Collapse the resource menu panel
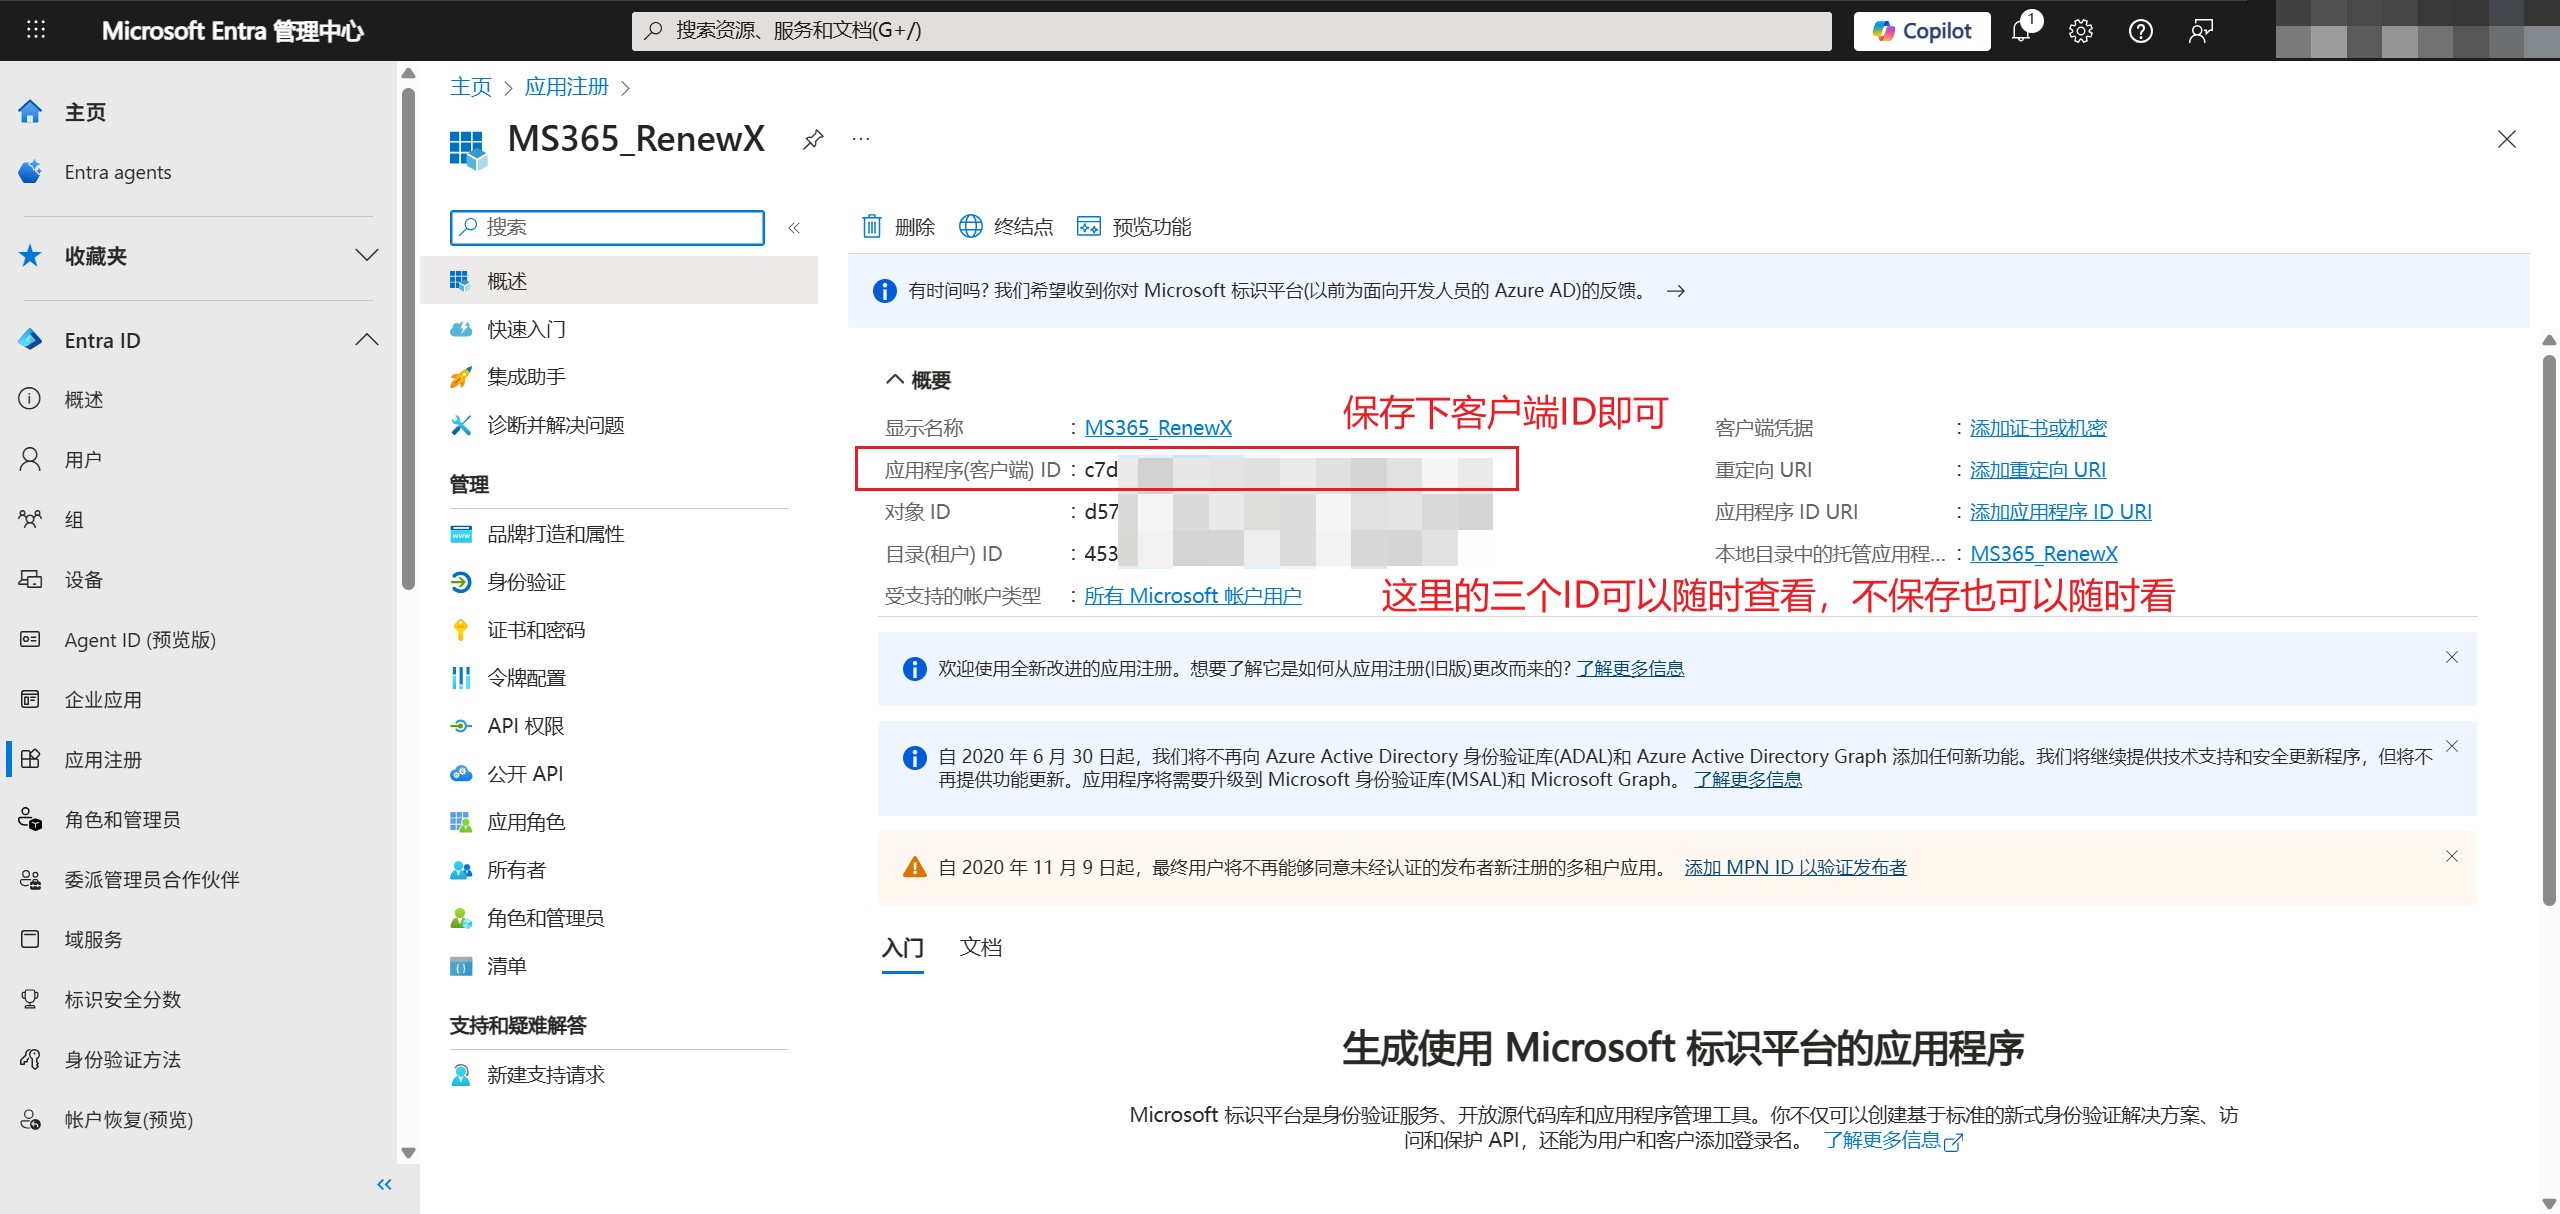The width and height of the screenshot is (2560, 1214). 794,228
